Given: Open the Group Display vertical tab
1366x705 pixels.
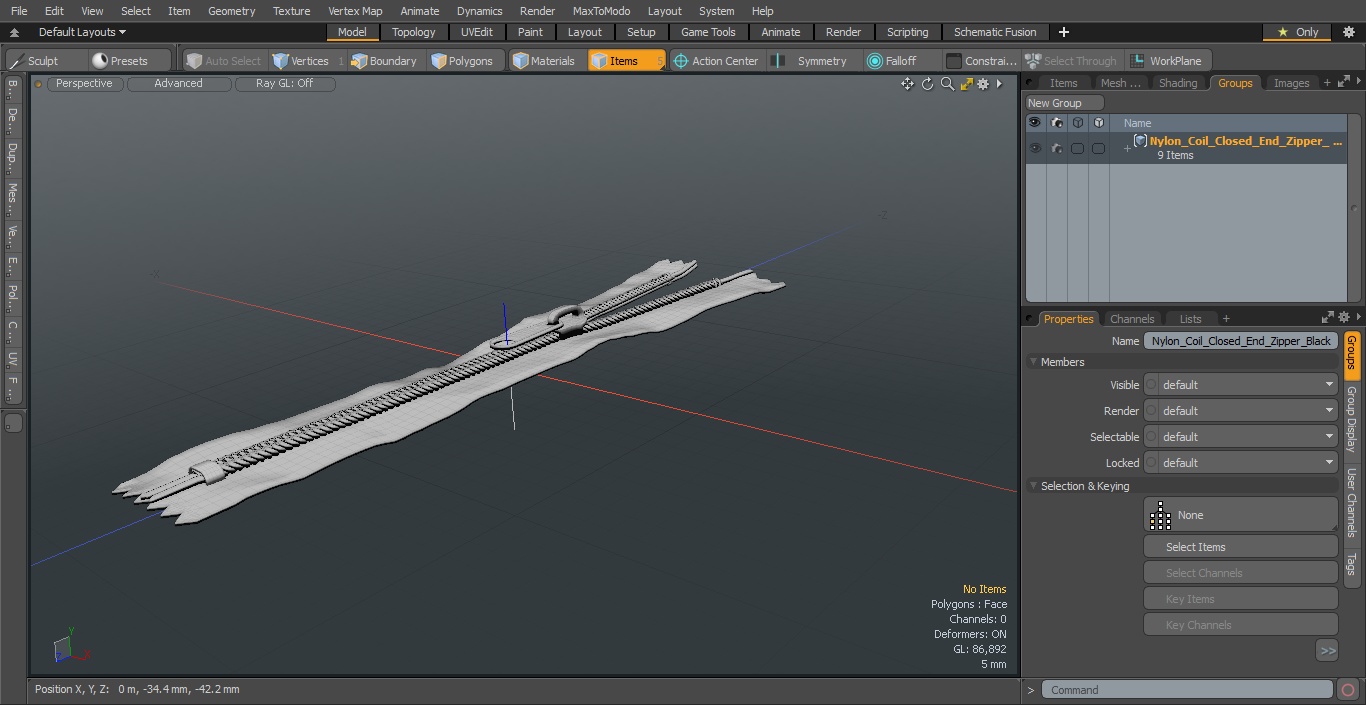Looking at the screenshot, I should coord(1351,419).
